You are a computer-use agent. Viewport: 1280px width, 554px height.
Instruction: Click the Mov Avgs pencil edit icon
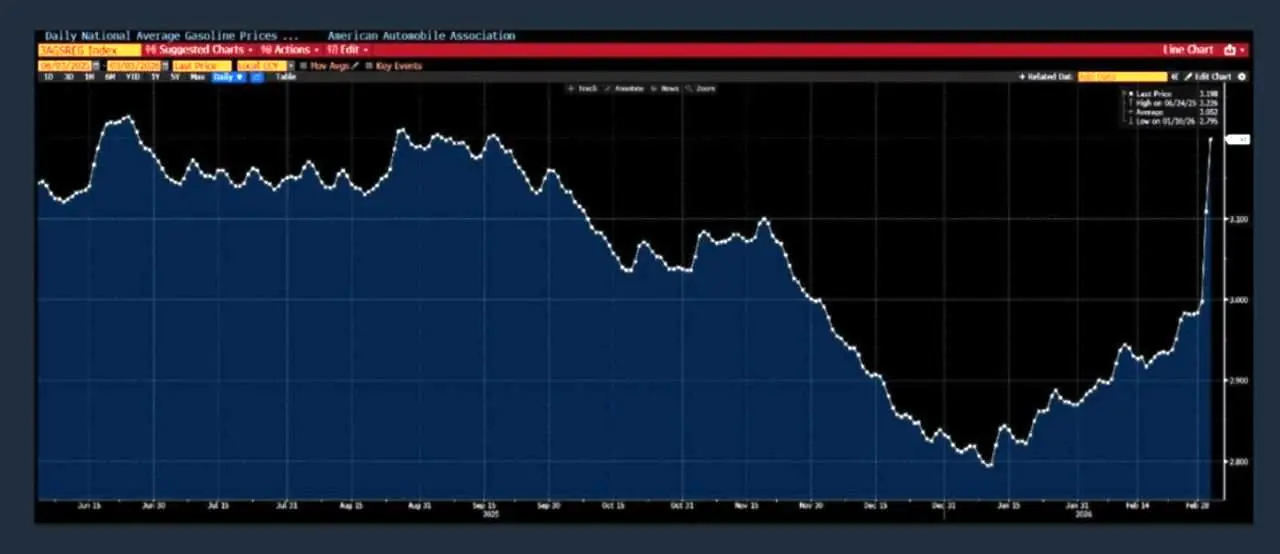[x=355, y=66]
